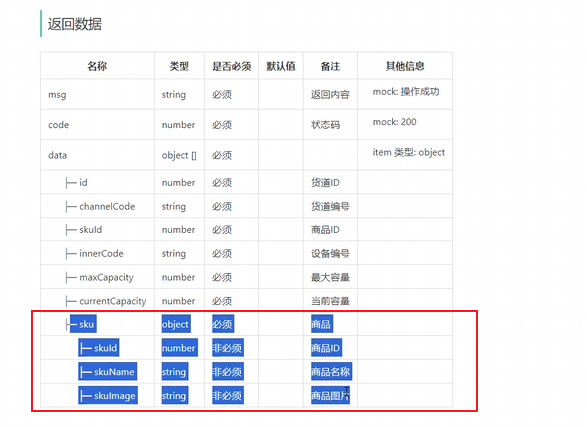
Task: Click the highlighted 商品ID remark cell
Action: (326, 348)
